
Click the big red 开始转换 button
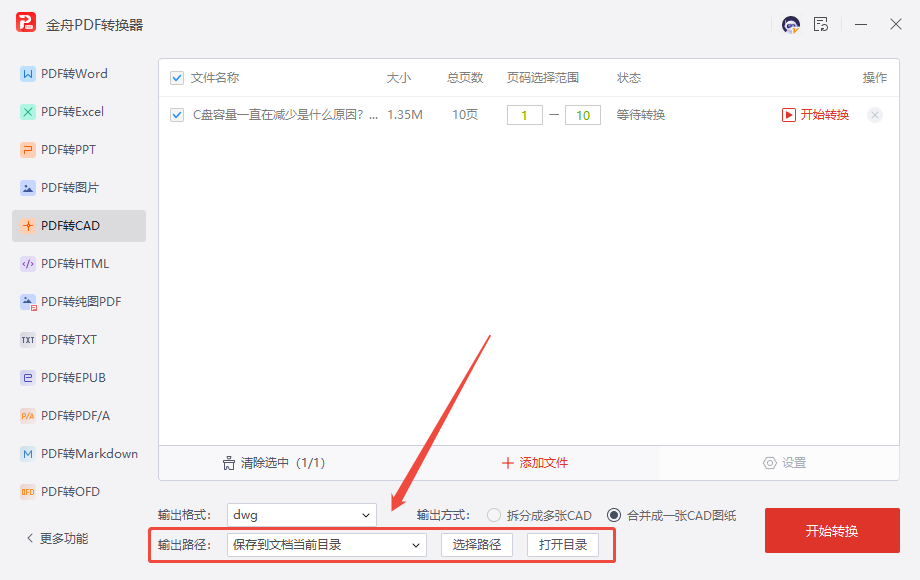(832, 531)
